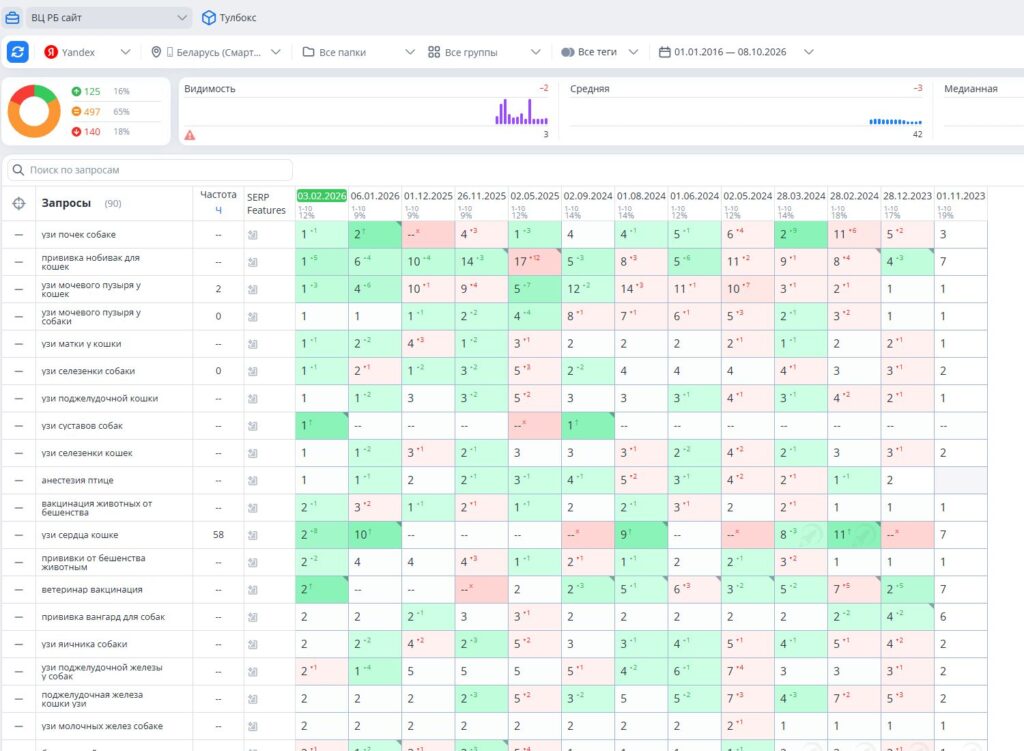
Task: Open SERP features icon for узи почек собаке
Action: (253, 235)
